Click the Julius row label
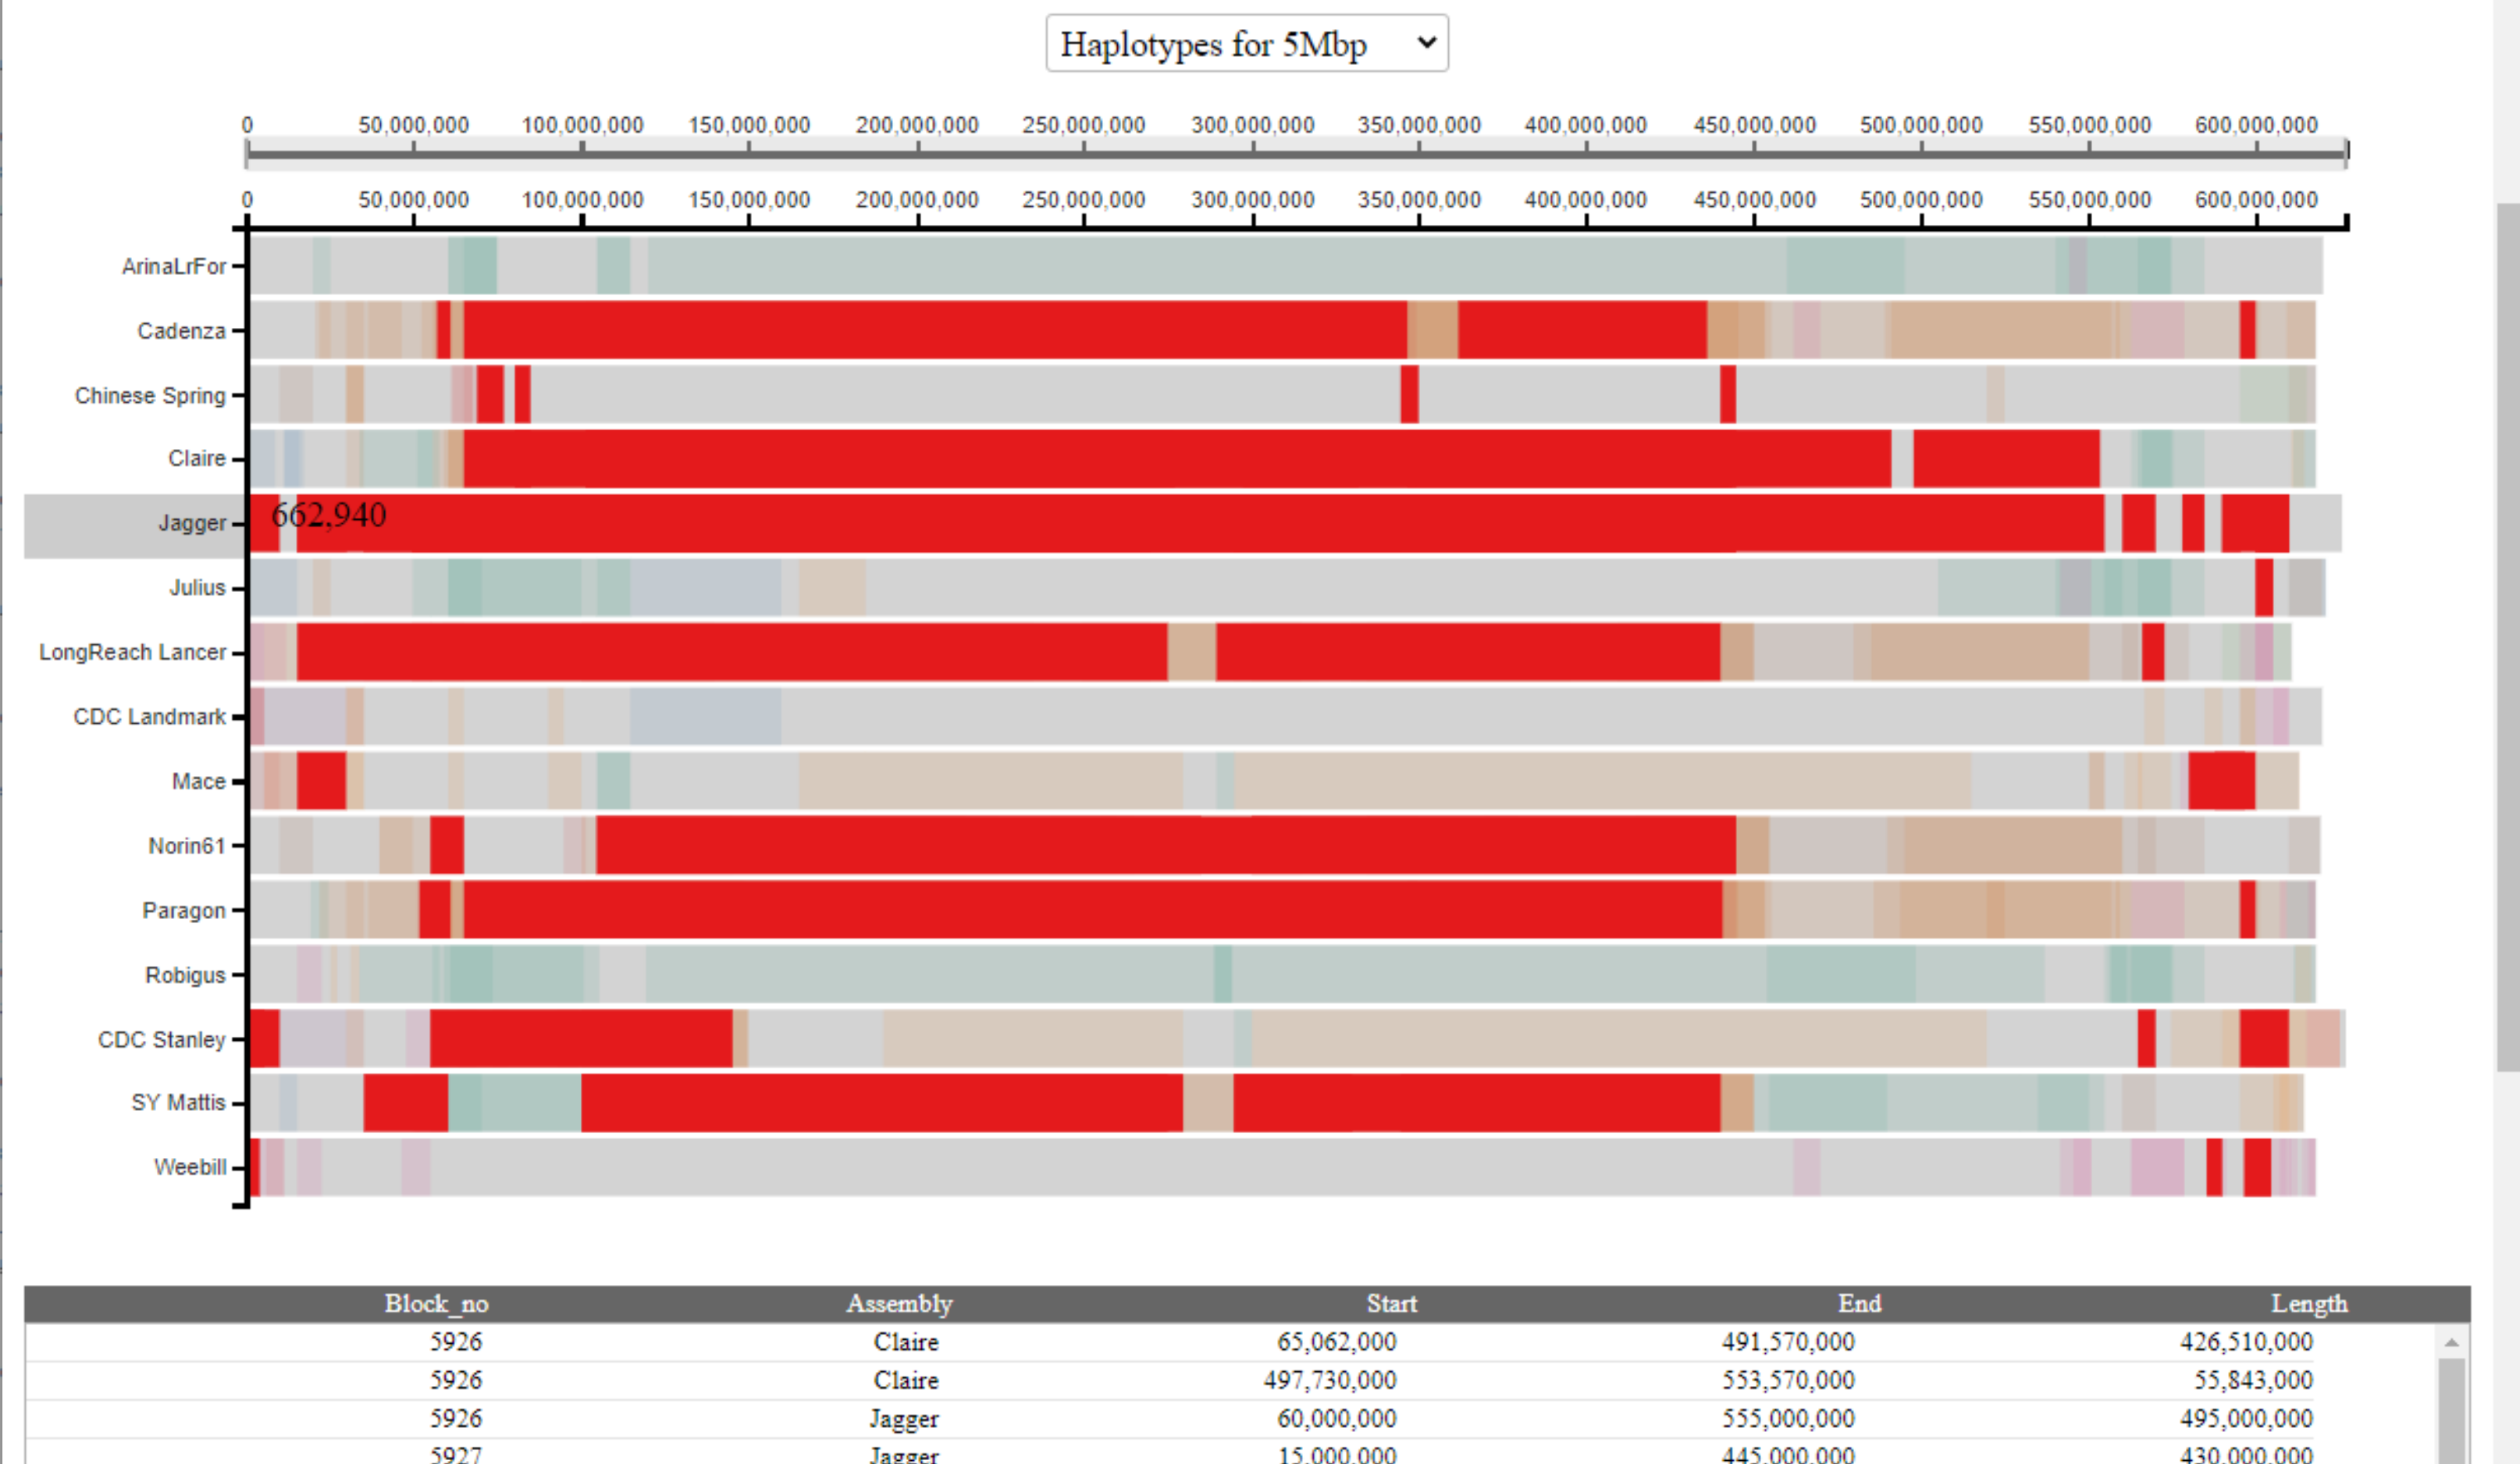Viewport: 2520px width, 1464px height. 197,587
